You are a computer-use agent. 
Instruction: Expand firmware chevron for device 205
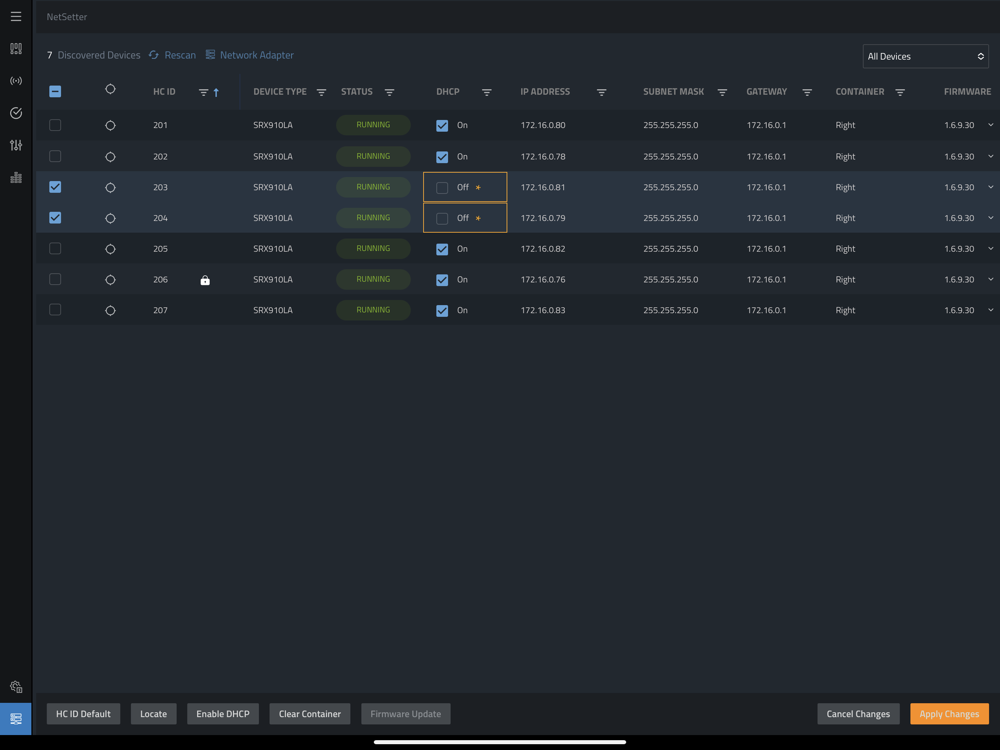[990, 248]
